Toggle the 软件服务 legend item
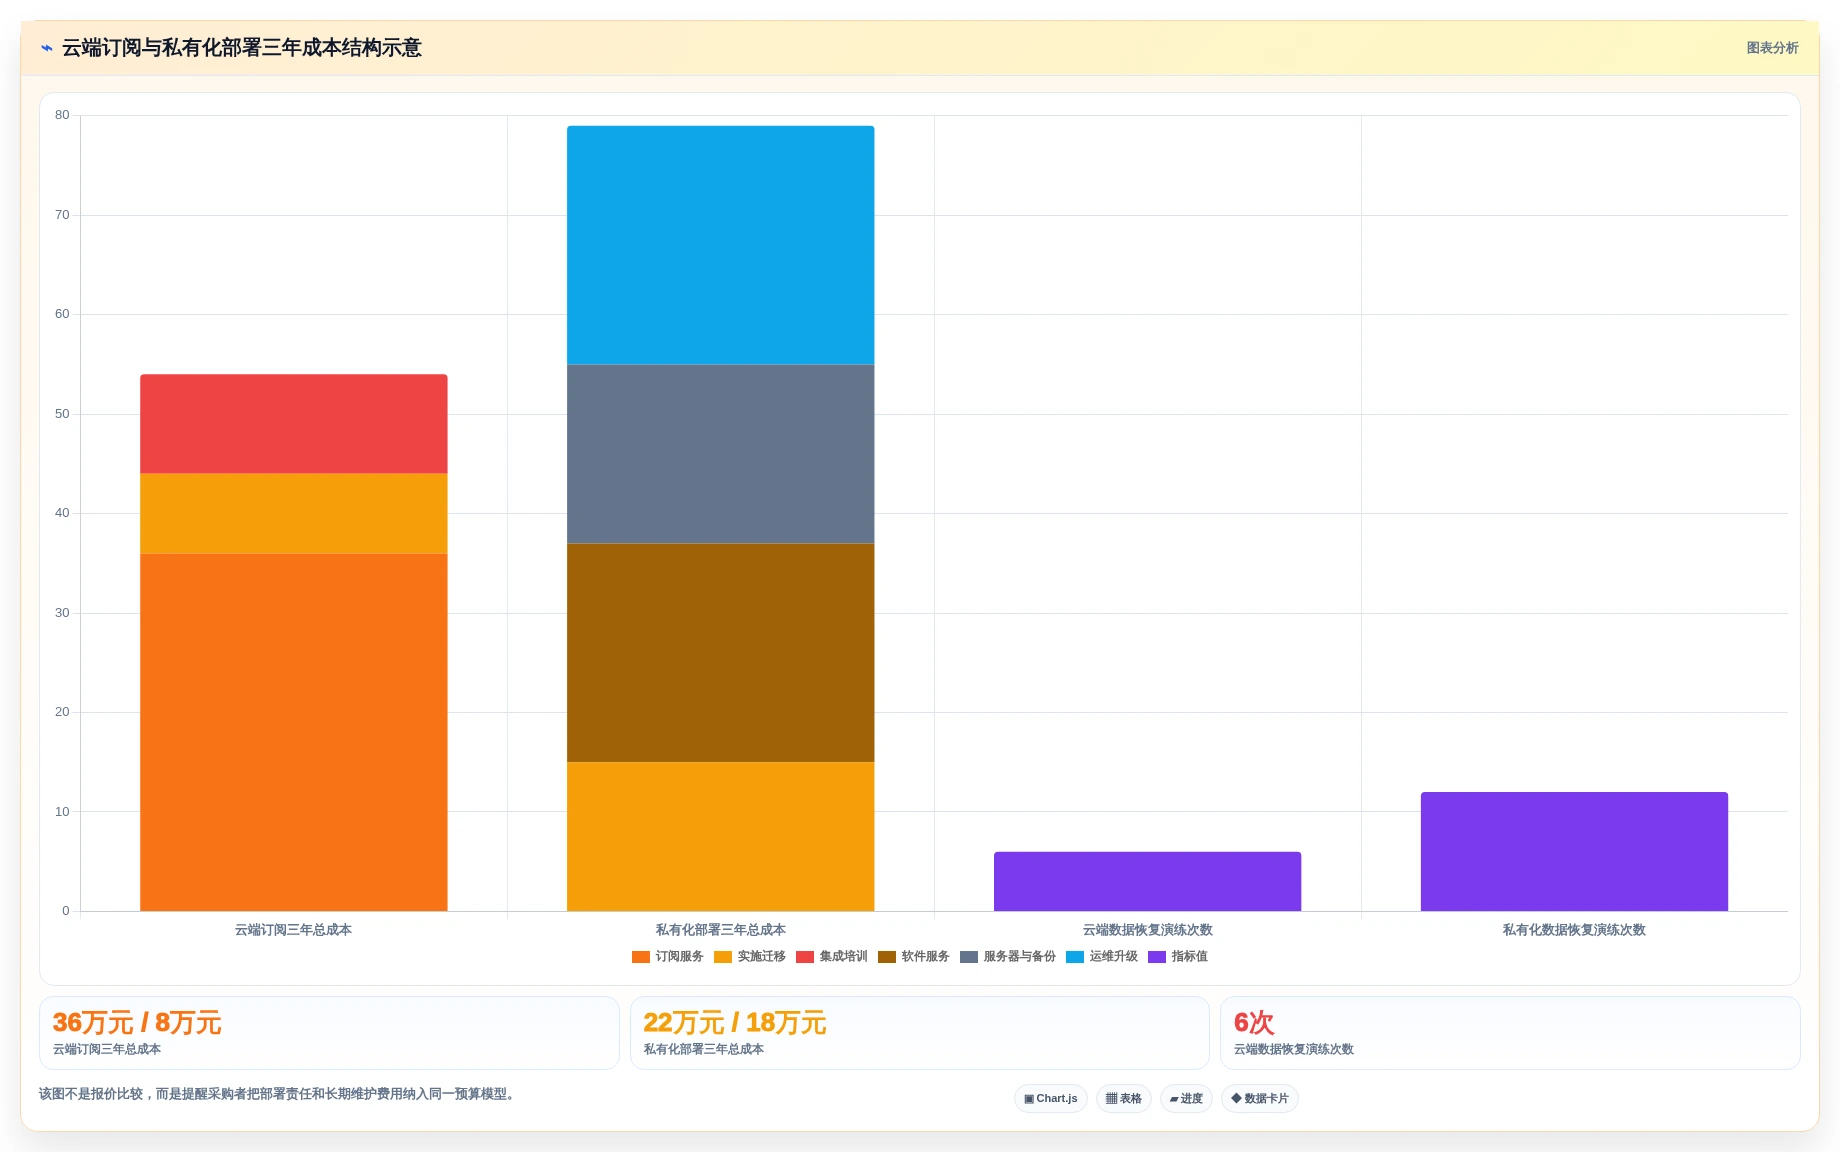Image resolution: width=1840 pixels, height=1152 pixels. pos(914,957)
